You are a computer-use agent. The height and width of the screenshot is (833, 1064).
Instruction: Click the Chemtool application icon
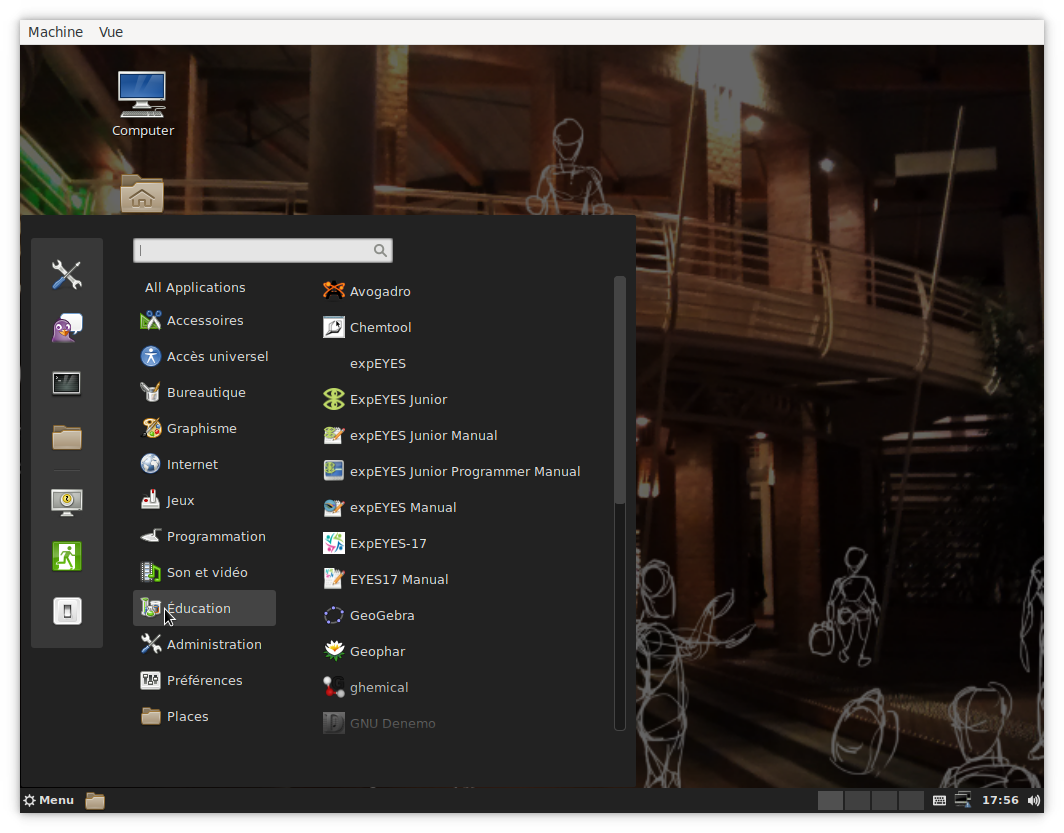pos(333,327)
